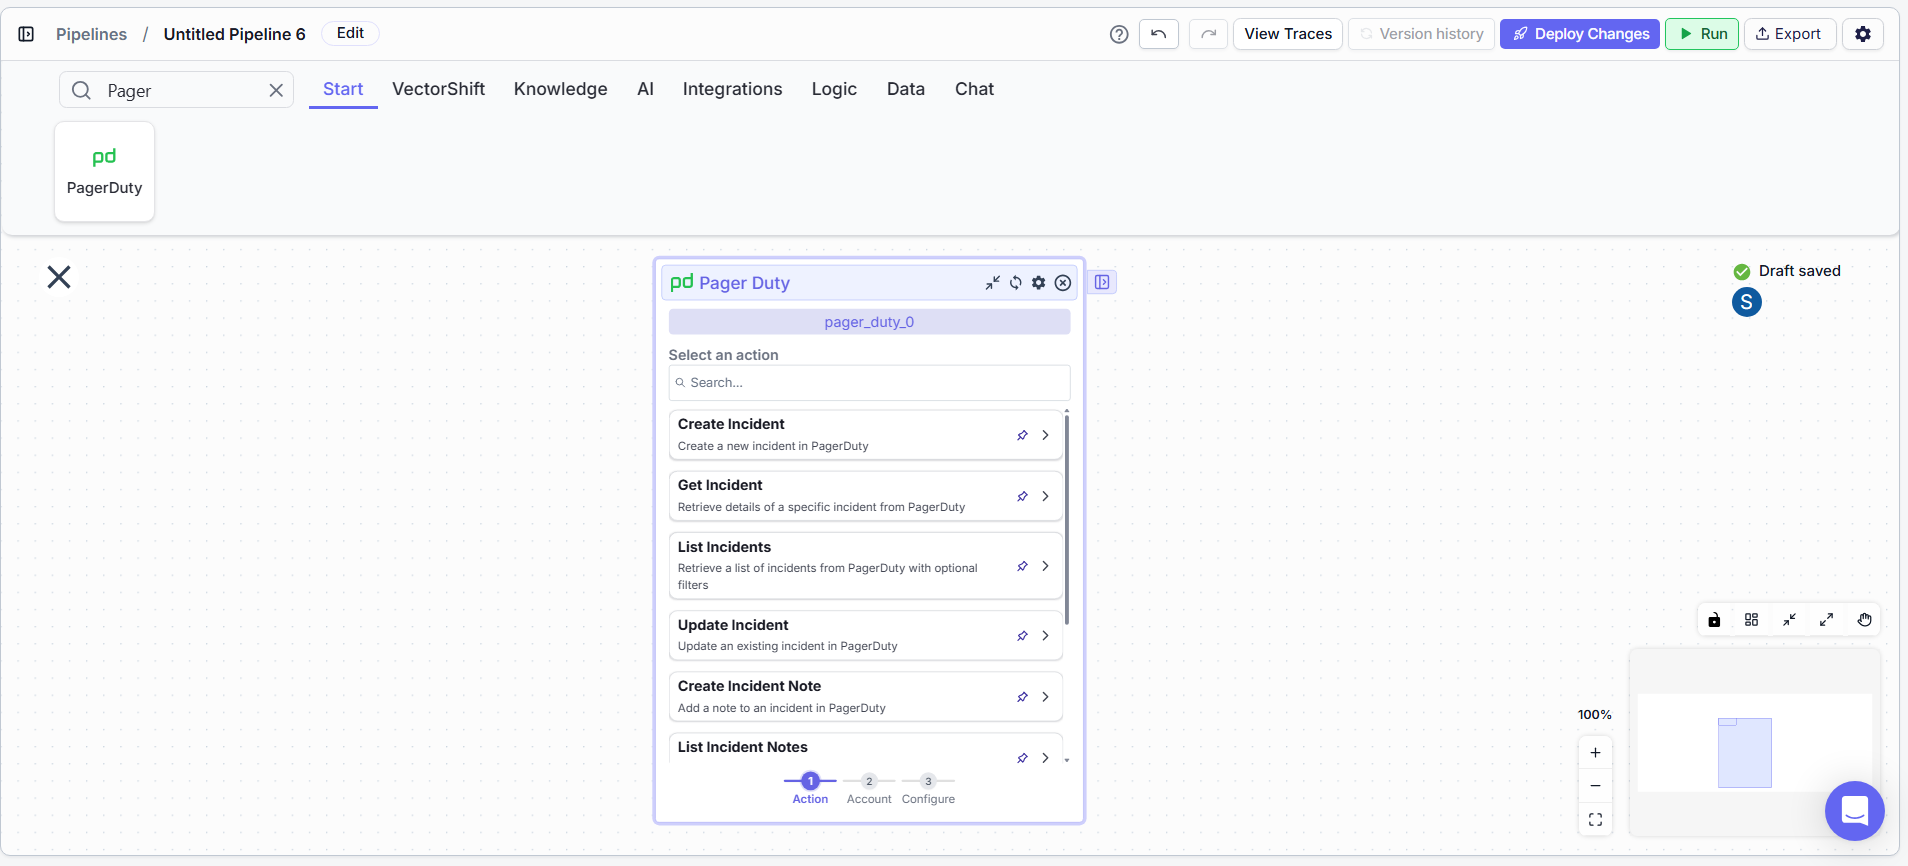Screen dimensions: 1908x866
Task: Expand Update Incident chevron
Action: (1045, 636)
